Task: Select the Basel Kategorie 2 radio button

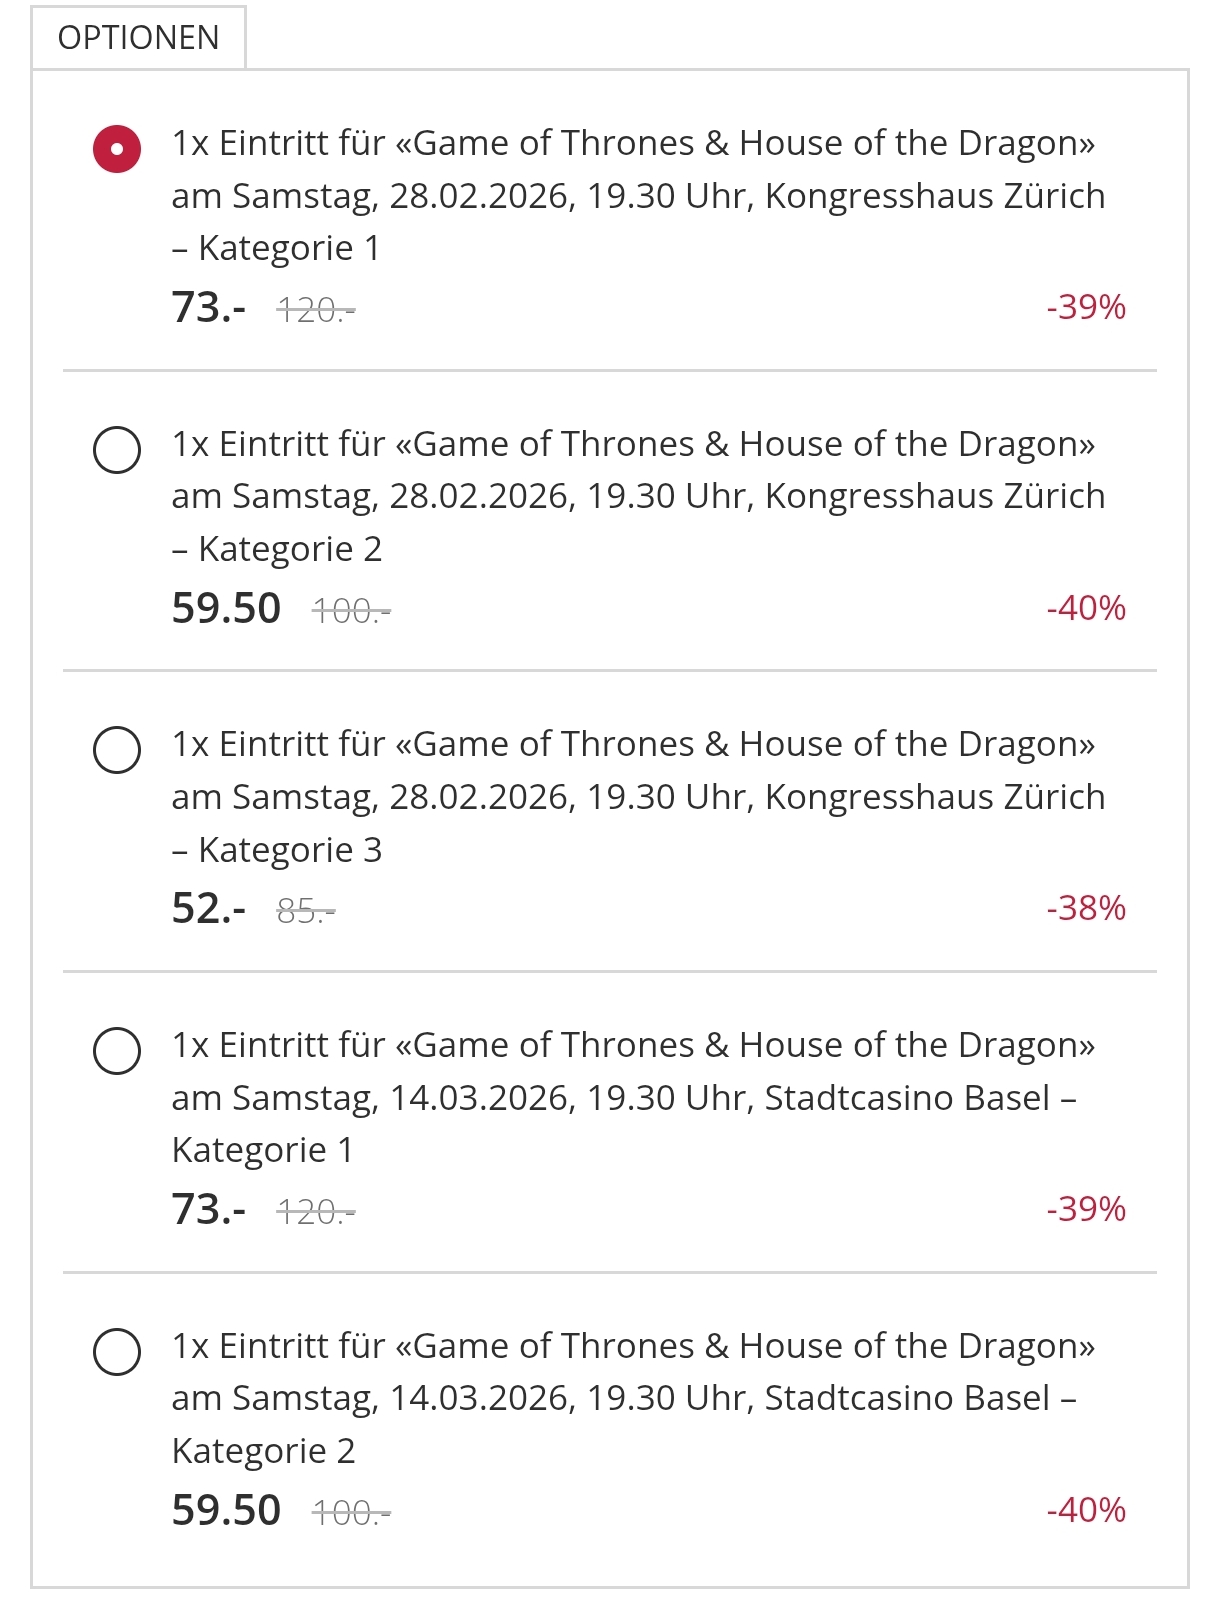Action: [x=117, y=1351]
